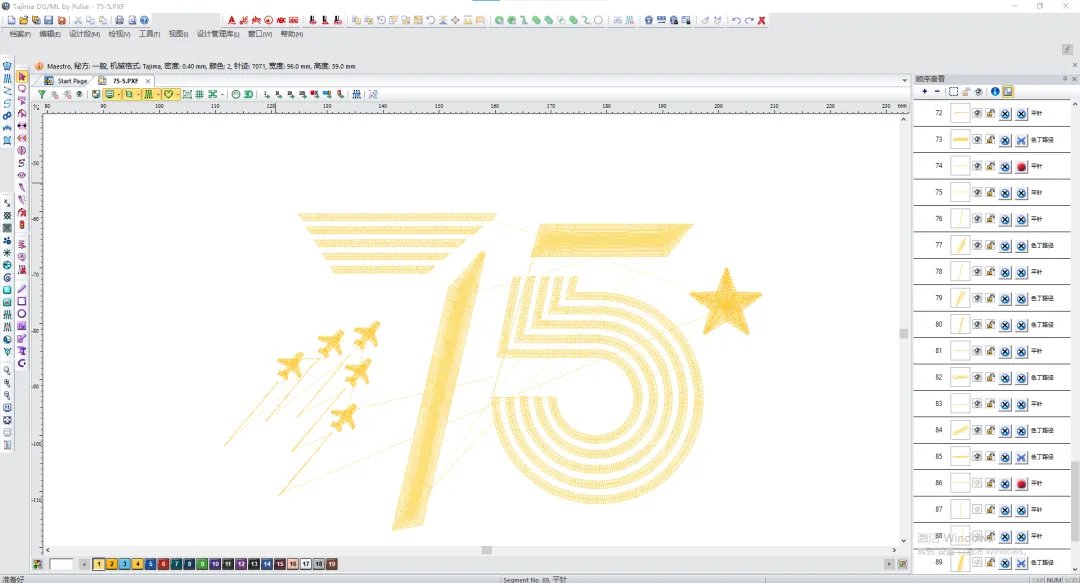
Task: Create a new design file
Action: (12, 20)
